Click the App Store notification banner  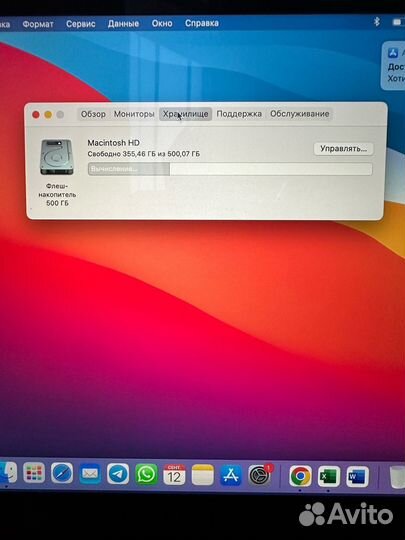(x=393, y=66)
